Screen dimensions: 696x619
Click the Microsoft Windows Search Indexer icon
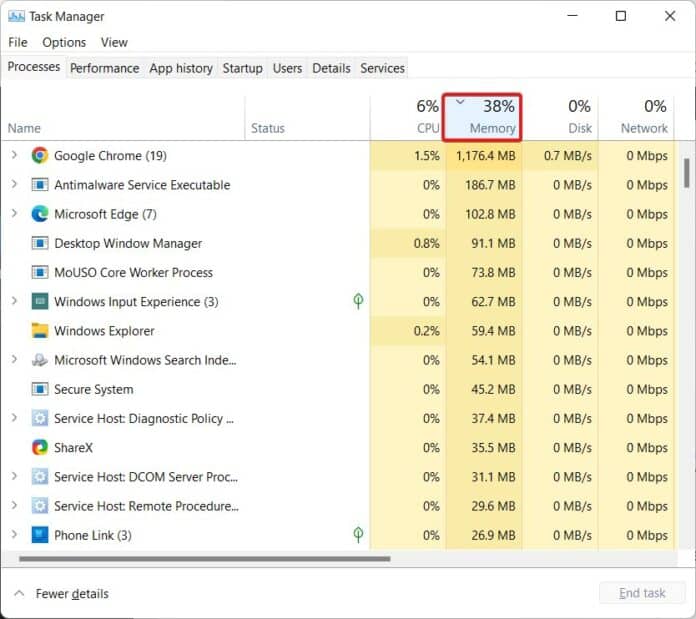point(40,360)
